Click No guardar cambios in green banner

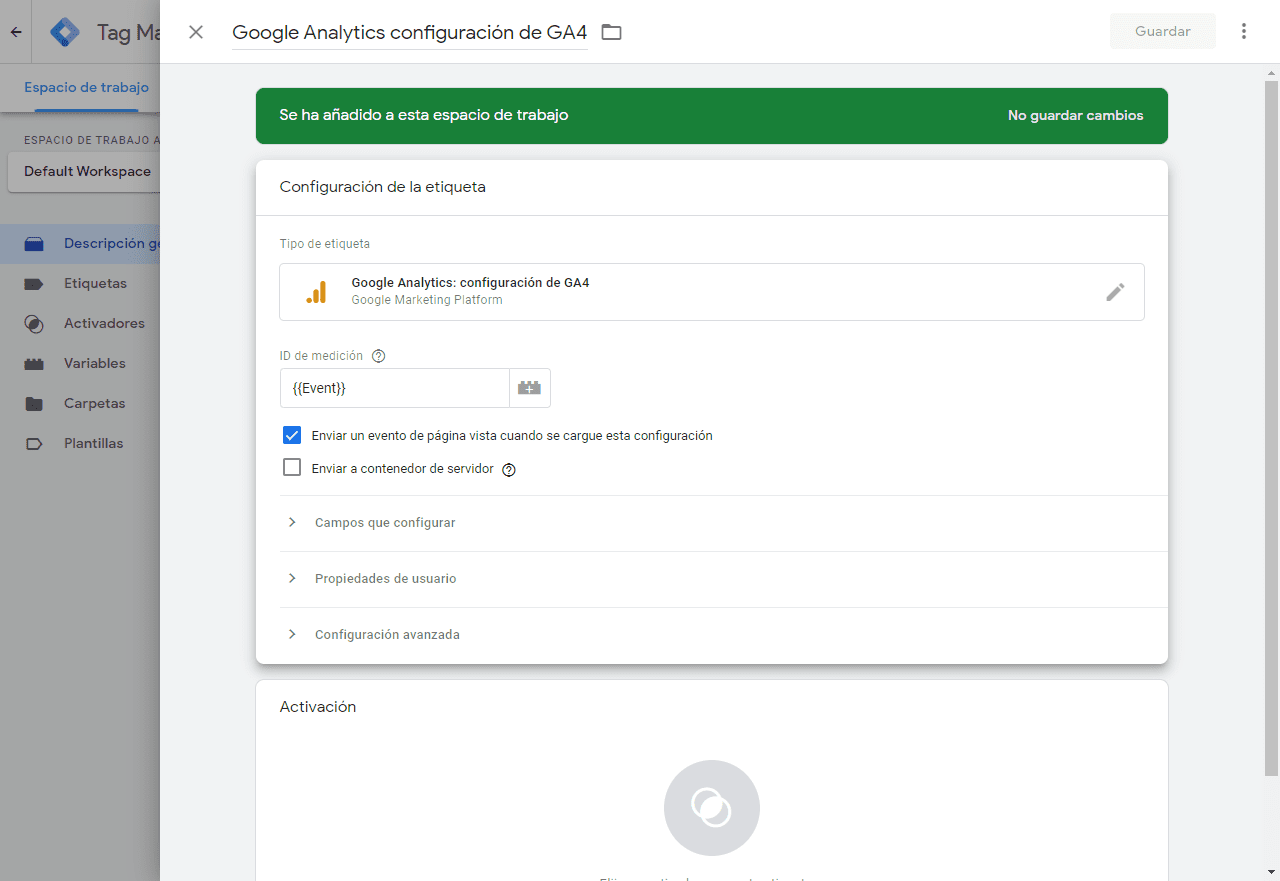point(1075,115)
